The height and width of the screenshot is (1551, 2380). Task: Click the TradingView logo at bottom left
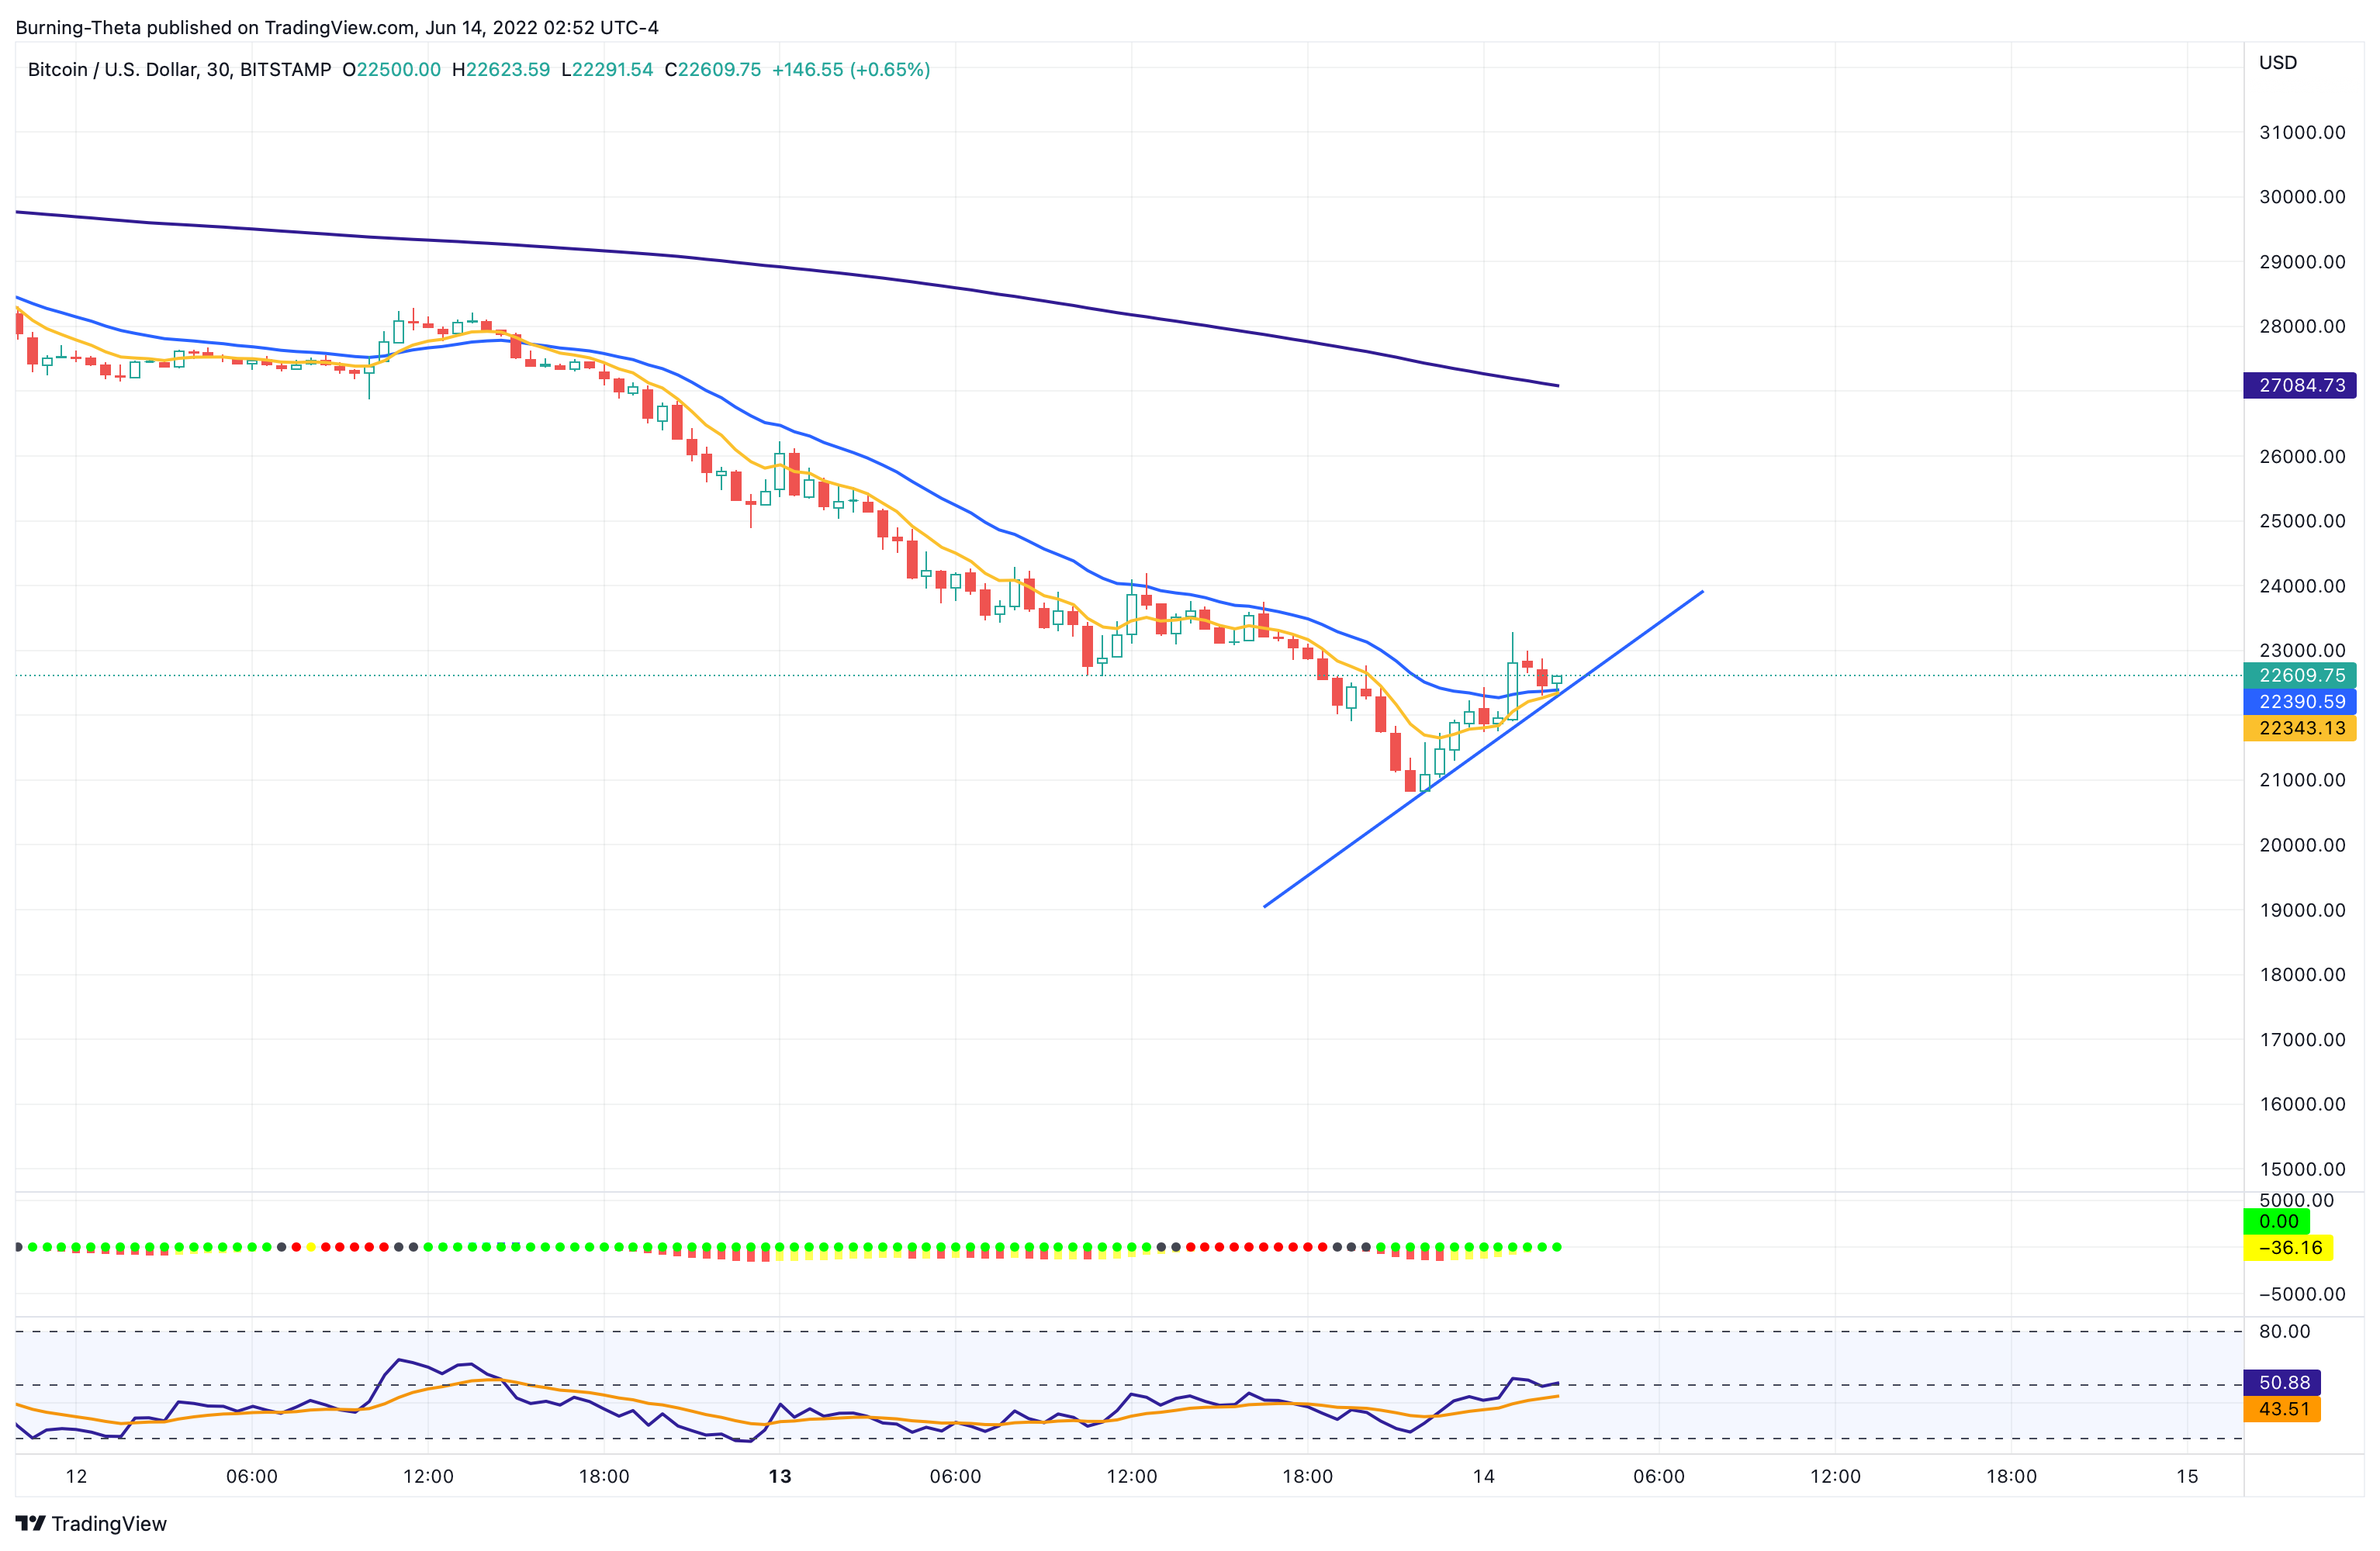click(91, 1523)
